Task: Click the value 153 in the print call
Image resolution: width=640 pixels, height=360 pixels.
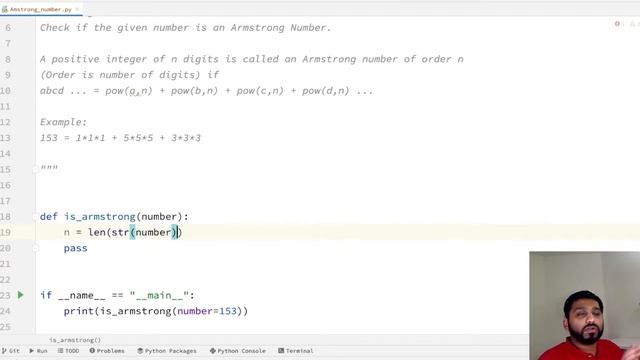Action: (x=228, y=311)
